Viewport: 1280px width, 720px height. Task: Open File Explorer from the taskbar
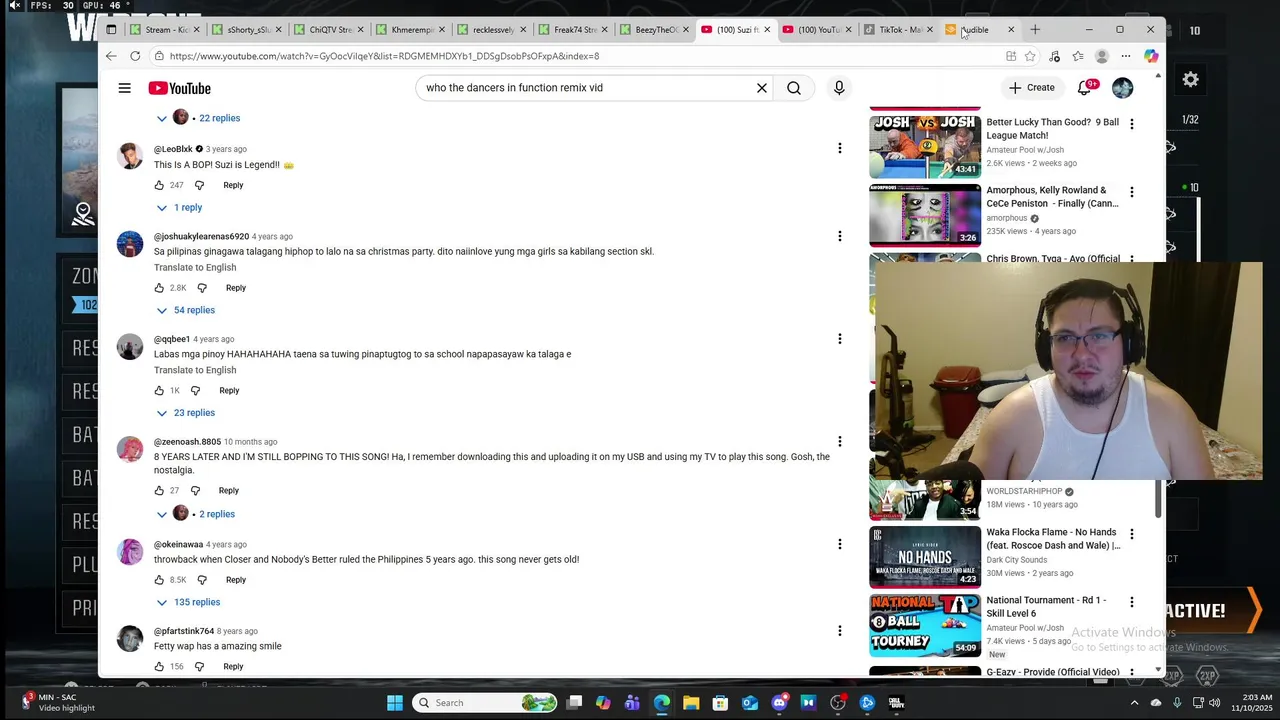(x=691, y=703)
